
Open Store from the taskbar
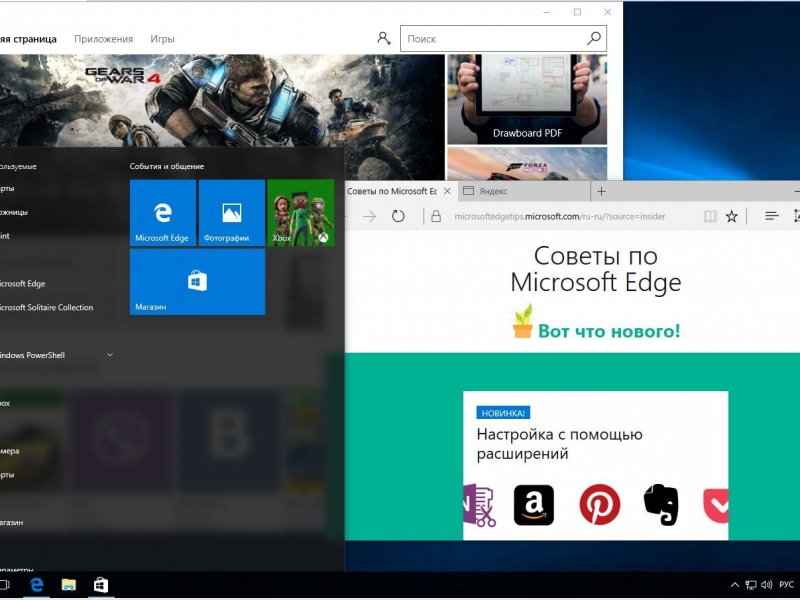tap(101, 585)
